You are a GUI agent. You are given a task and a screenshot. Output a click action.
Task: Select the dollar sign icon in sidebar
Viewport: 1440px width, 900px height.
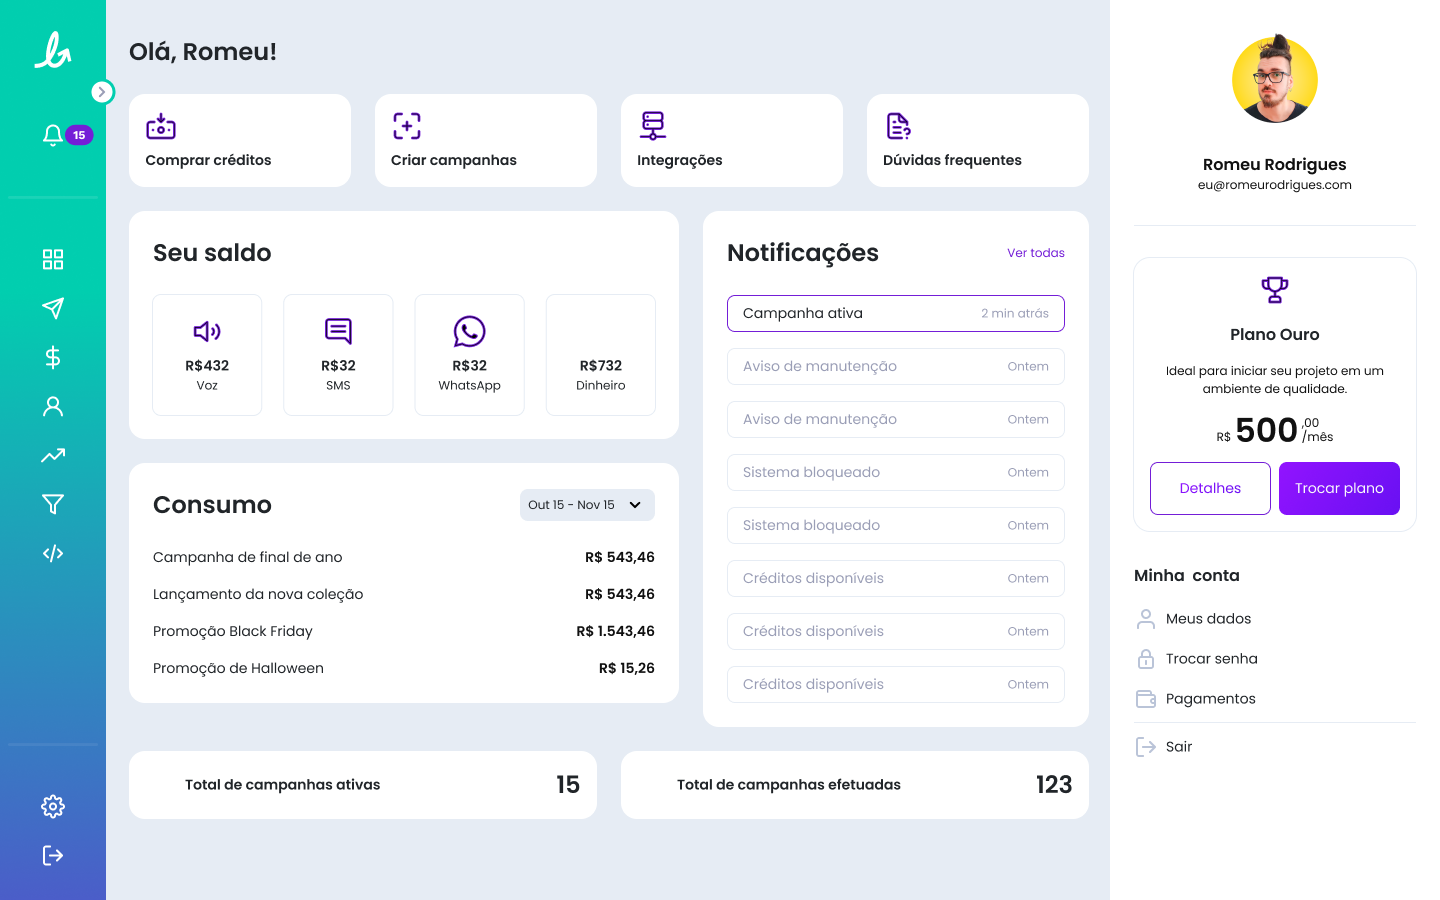point(53,357)
